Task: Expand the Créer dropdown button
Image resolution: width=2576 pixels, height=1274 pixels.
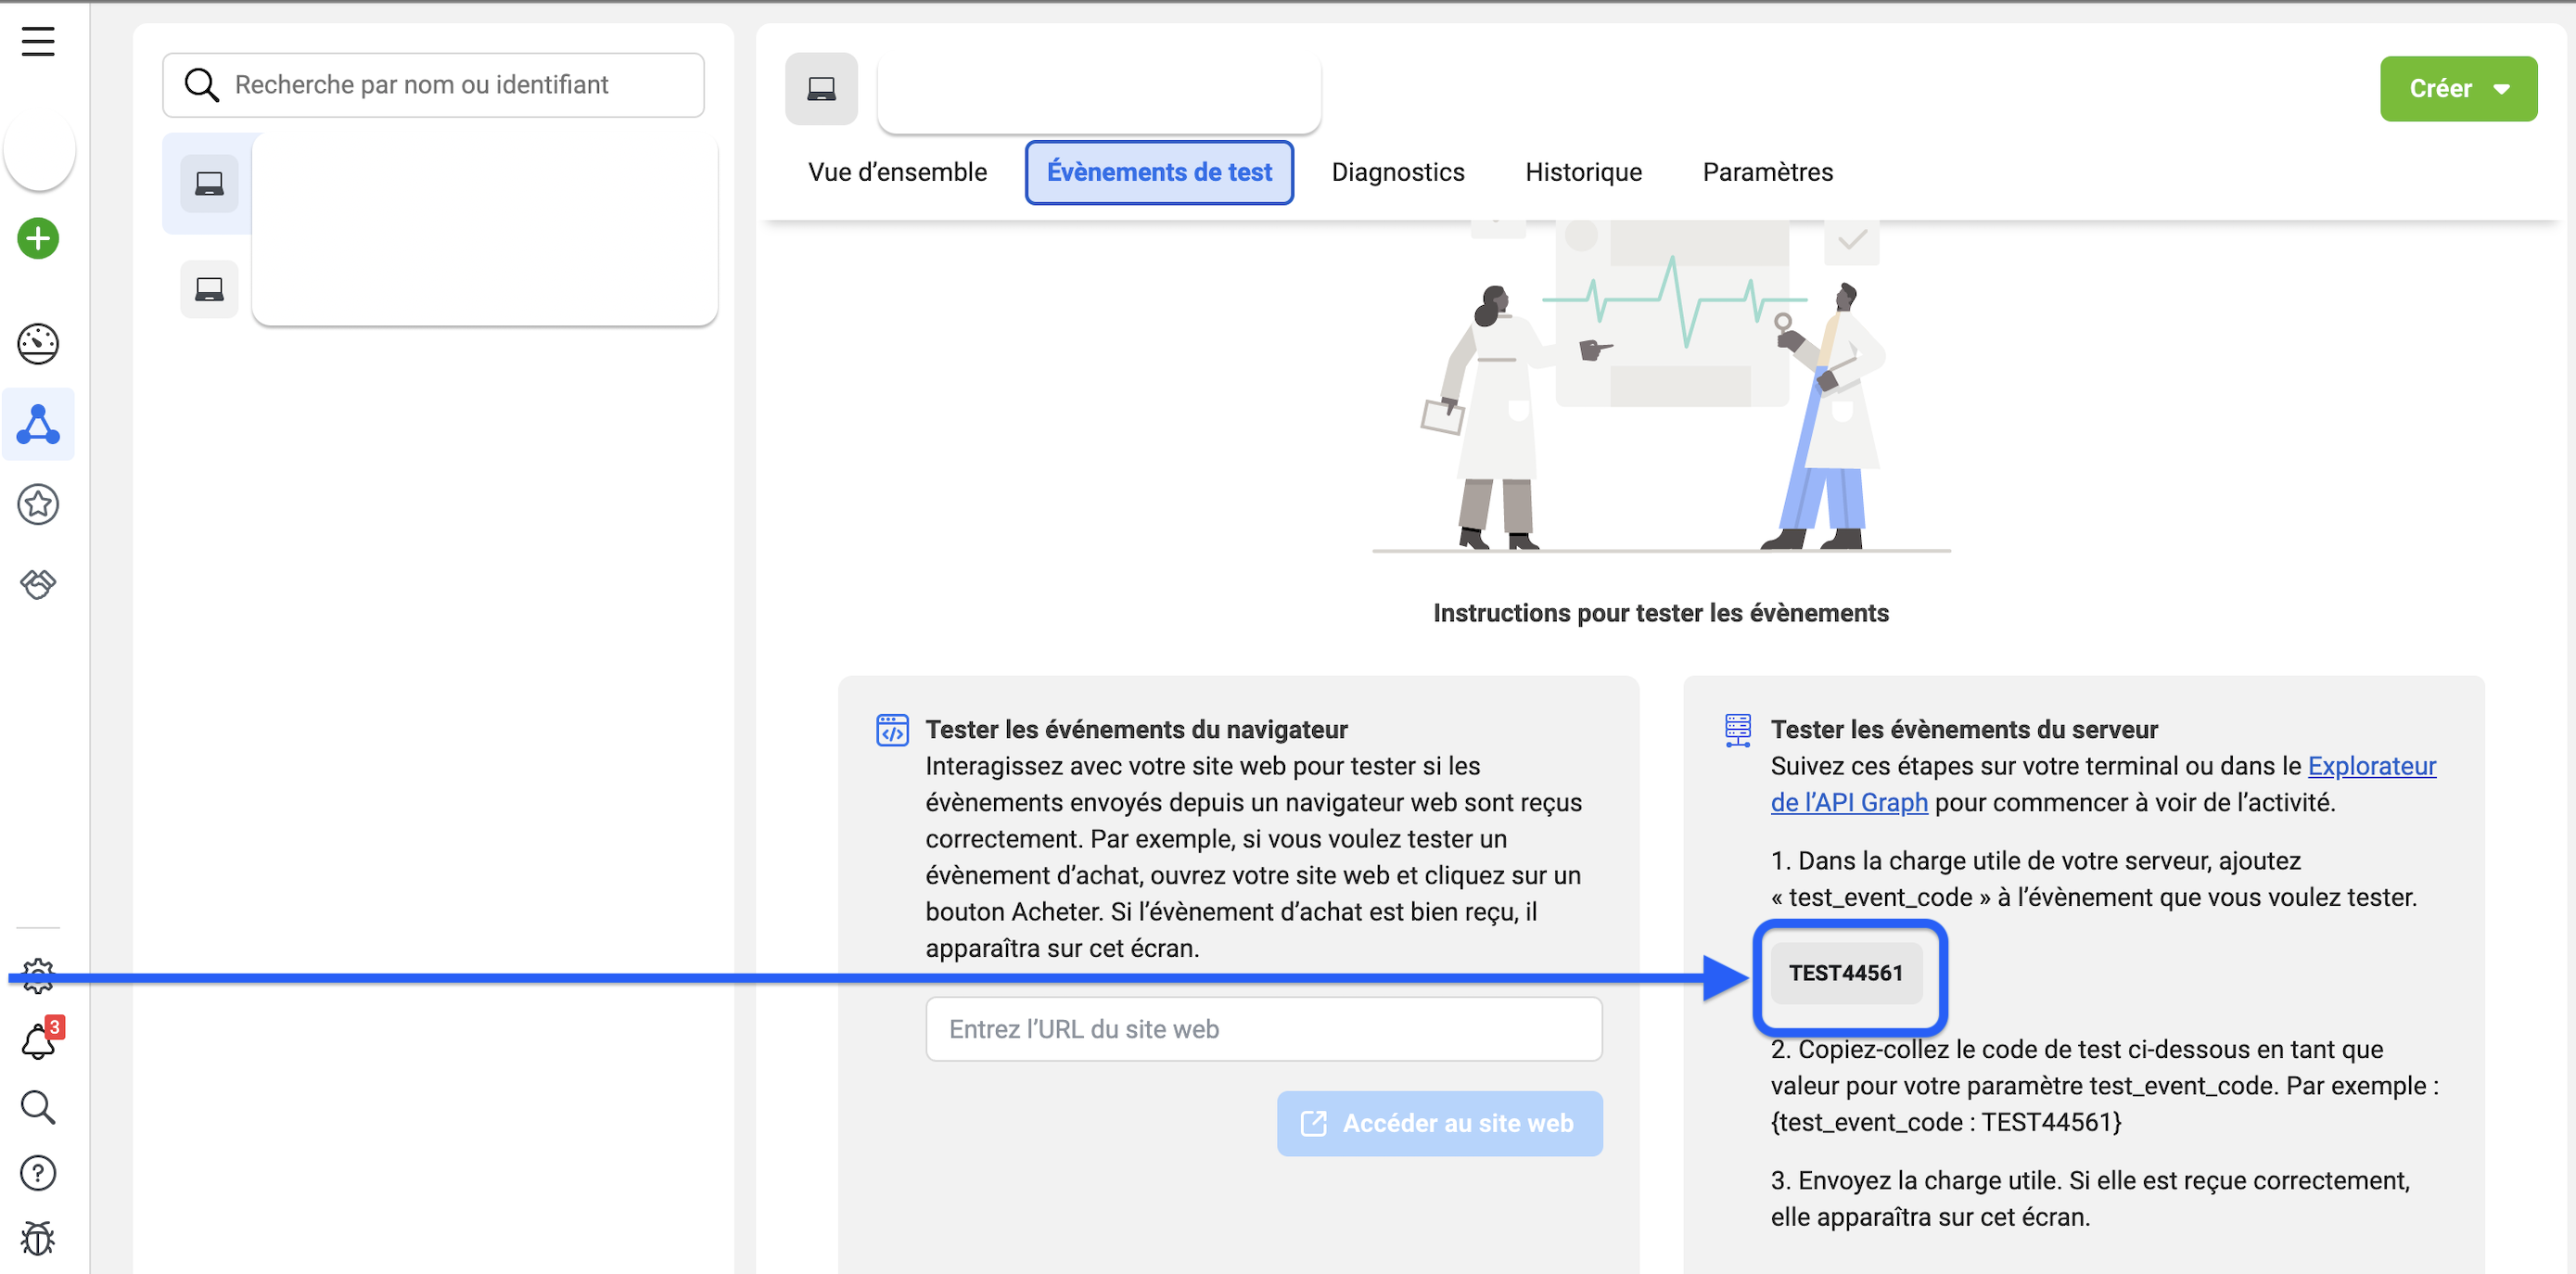Action: pos(2457,89)
